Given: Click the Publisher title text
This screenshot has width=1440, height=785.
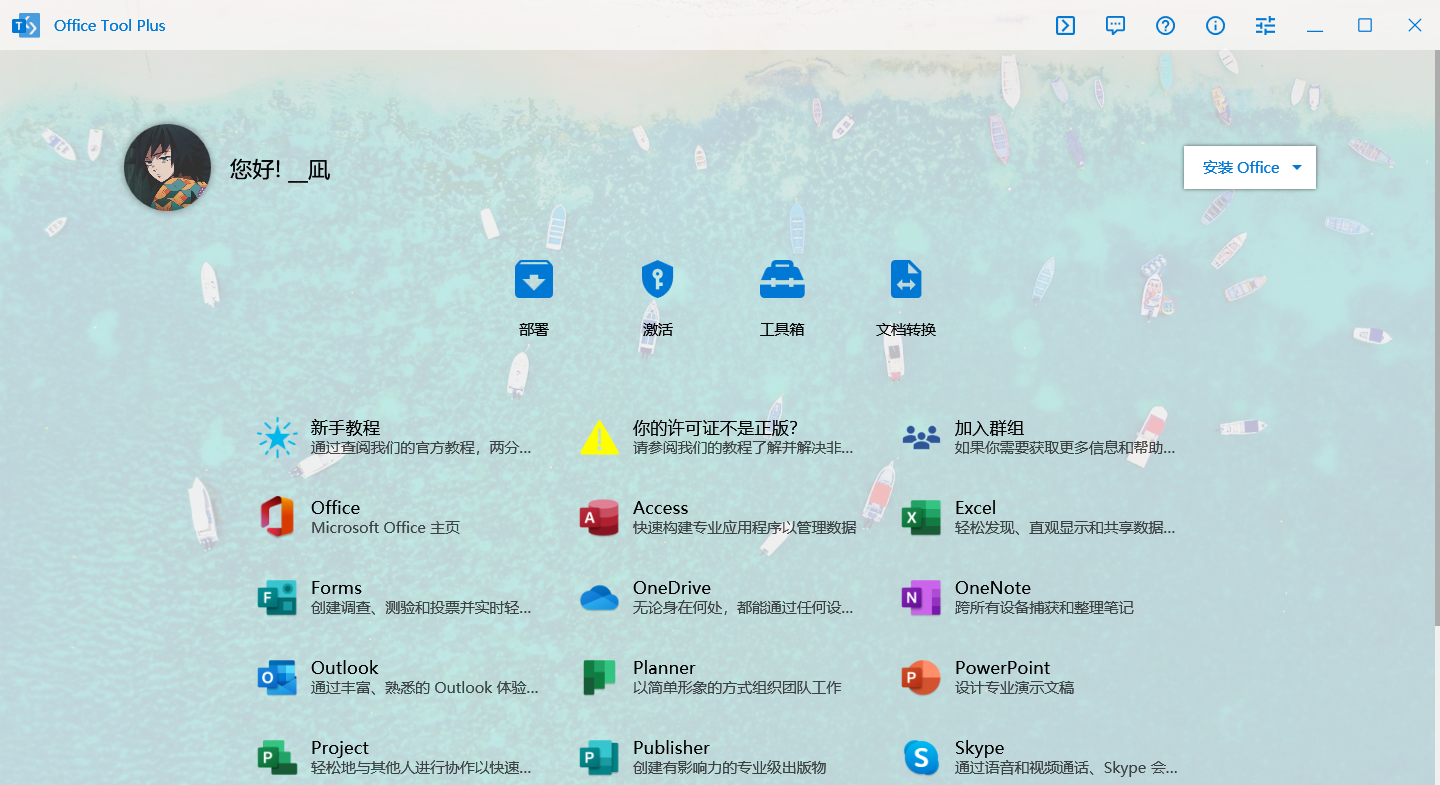Looking at the screenshot, I should 671,748.
